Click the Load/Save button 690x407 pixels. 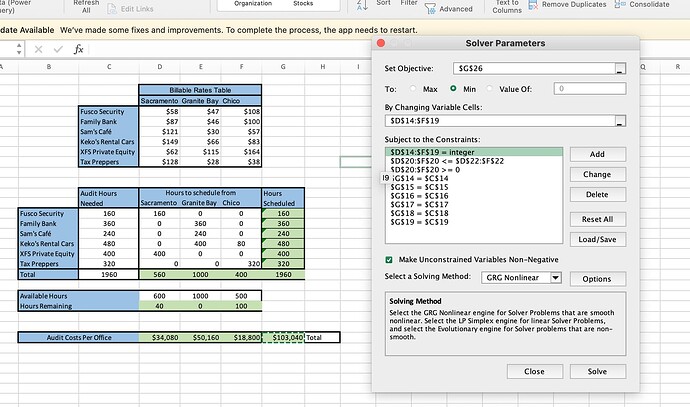pos(598,239)
